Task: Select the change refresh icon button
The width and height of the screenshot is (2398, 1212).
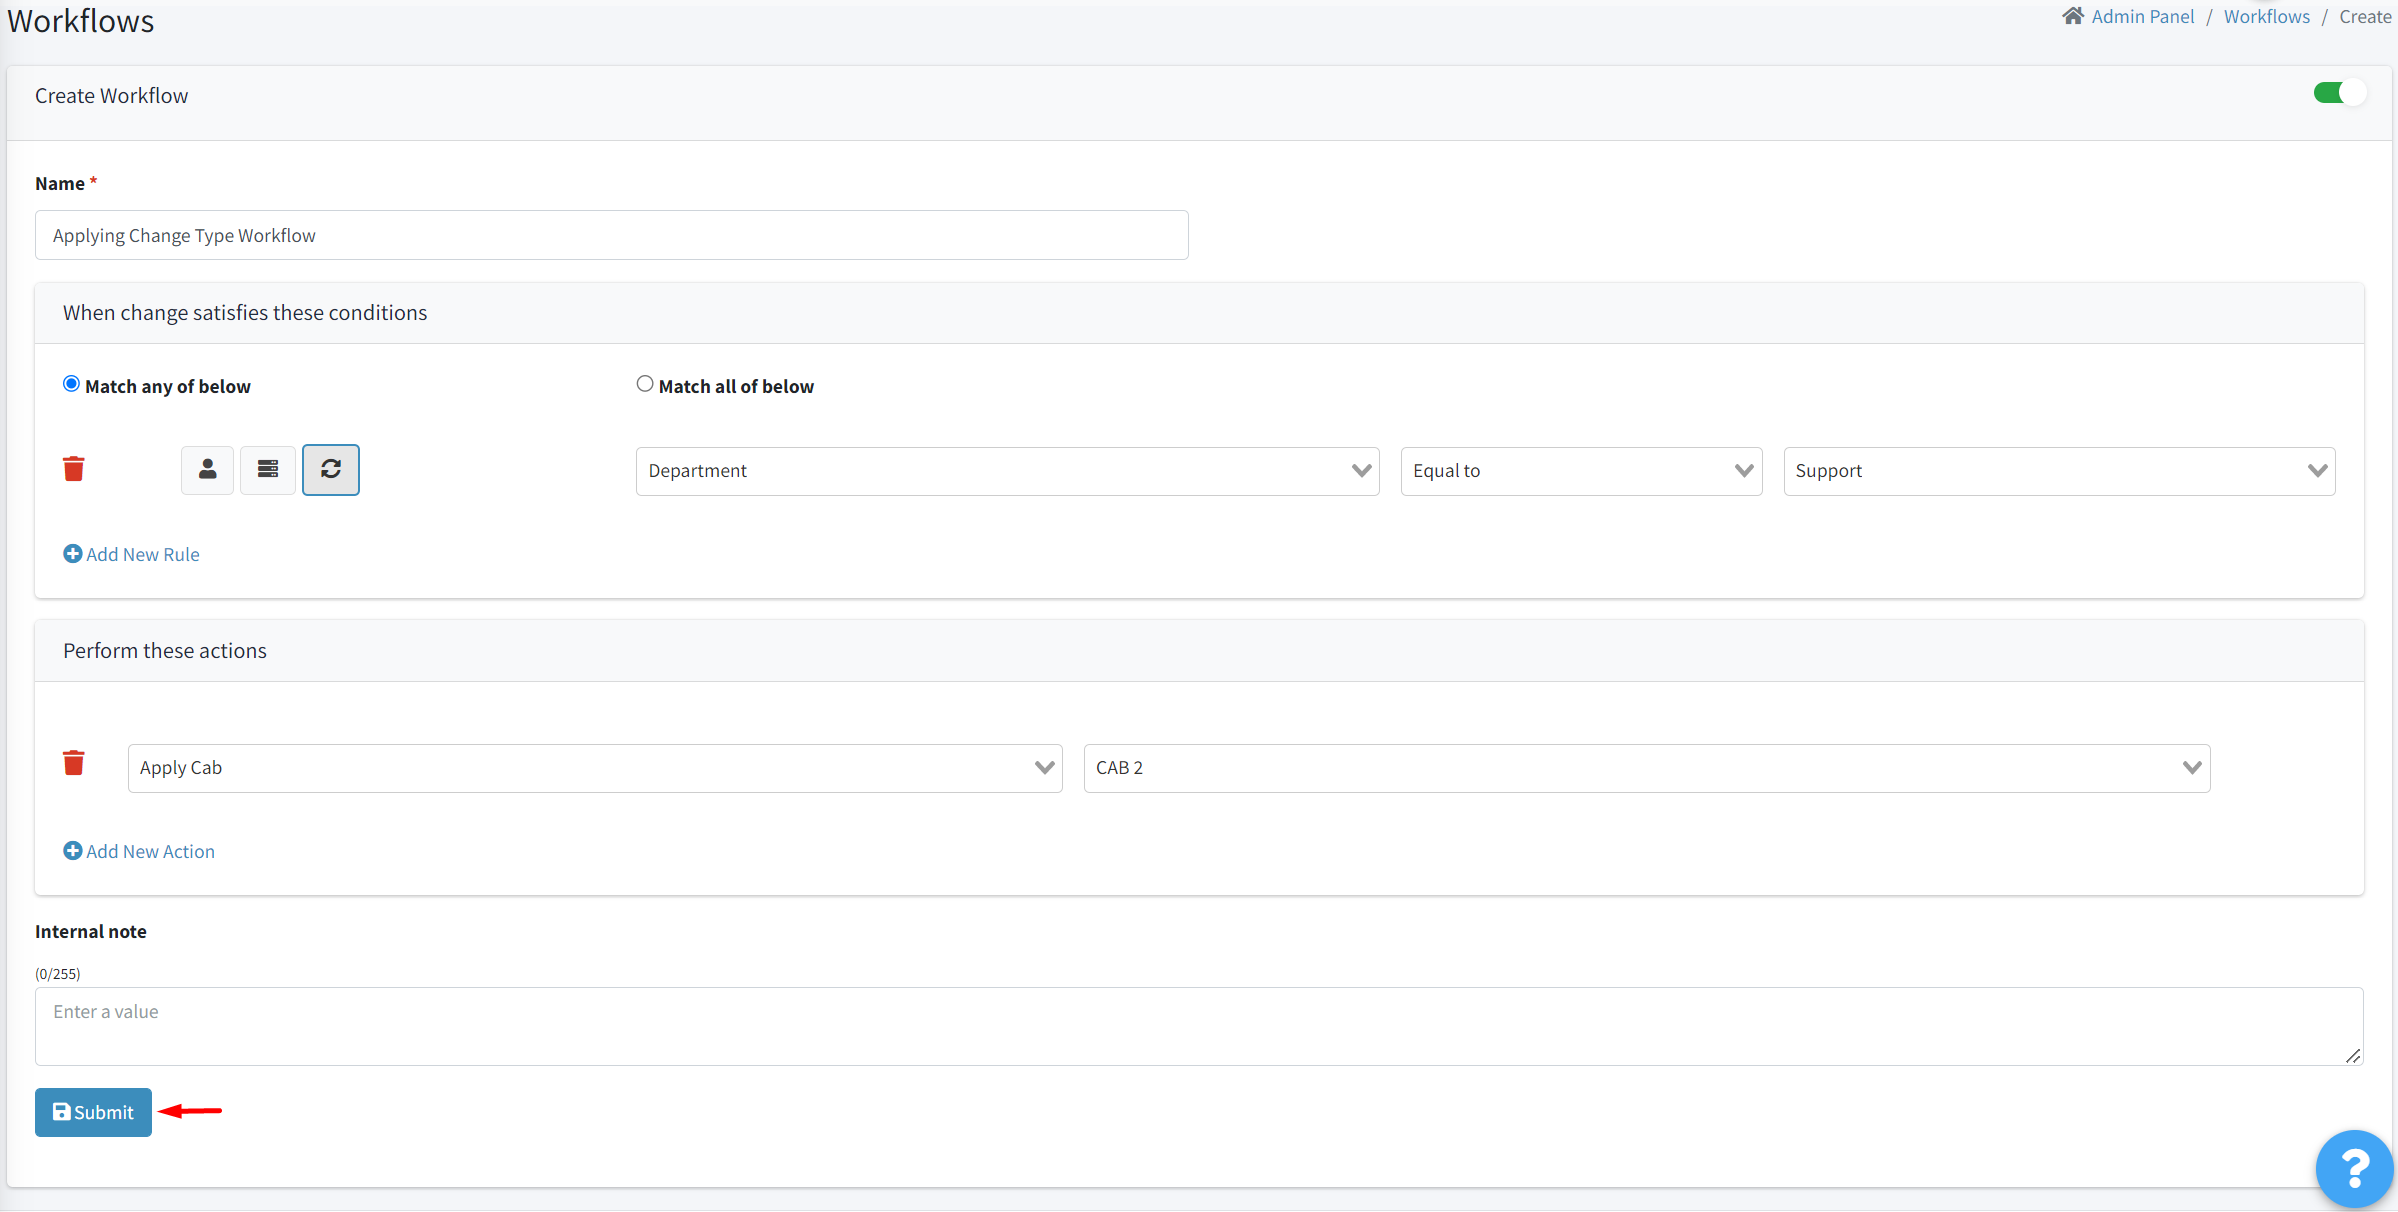Action: tap(331, 470)
